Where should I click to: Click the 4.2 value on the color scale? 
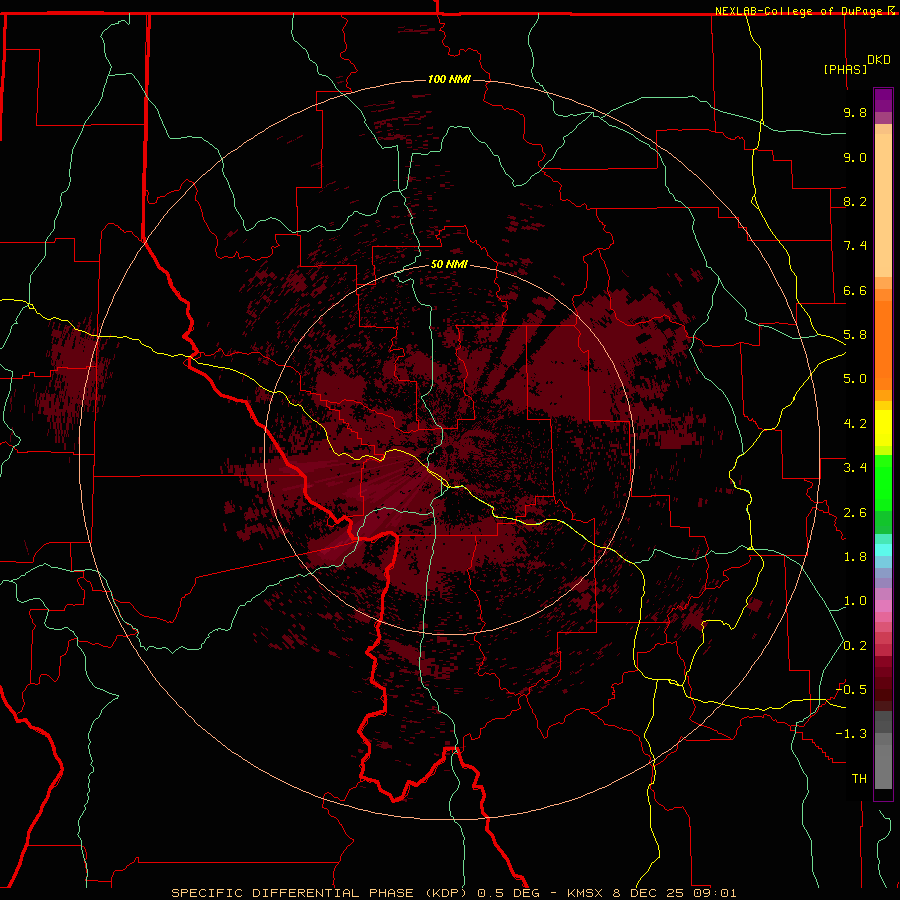[855, 424]
